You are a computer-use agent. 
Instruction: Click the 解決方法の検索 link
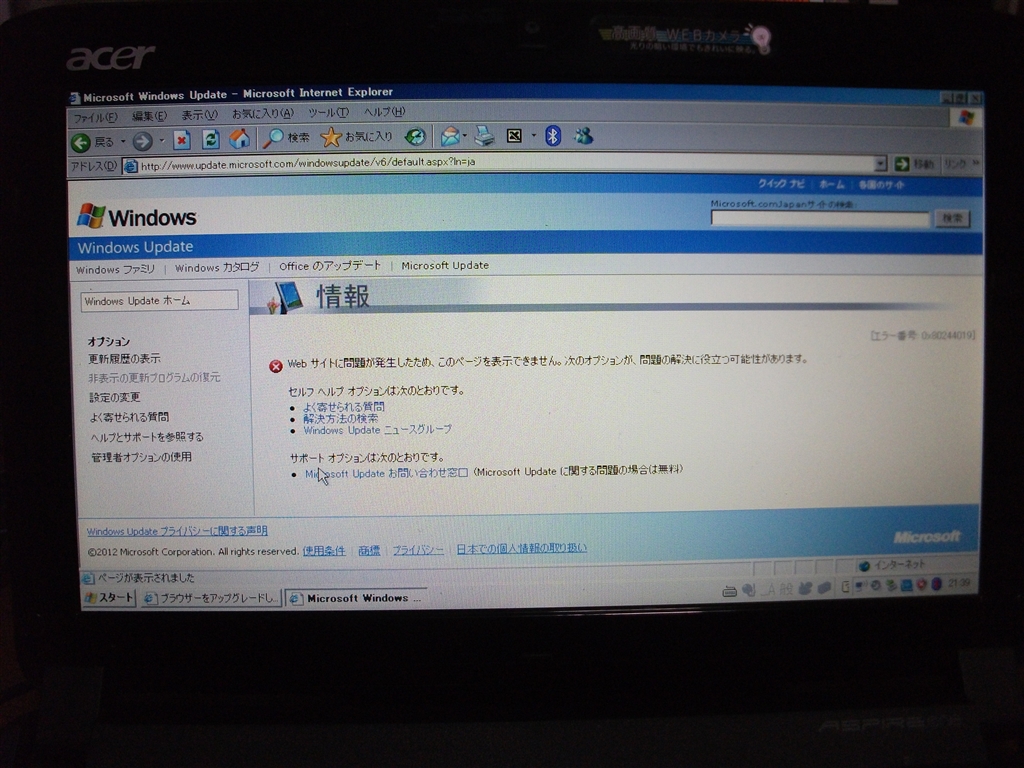tap(340, 419)
